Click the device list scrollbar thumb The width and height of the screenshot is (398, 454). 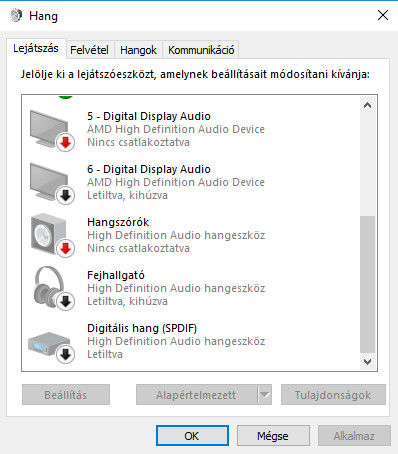[x=368, y=284]
